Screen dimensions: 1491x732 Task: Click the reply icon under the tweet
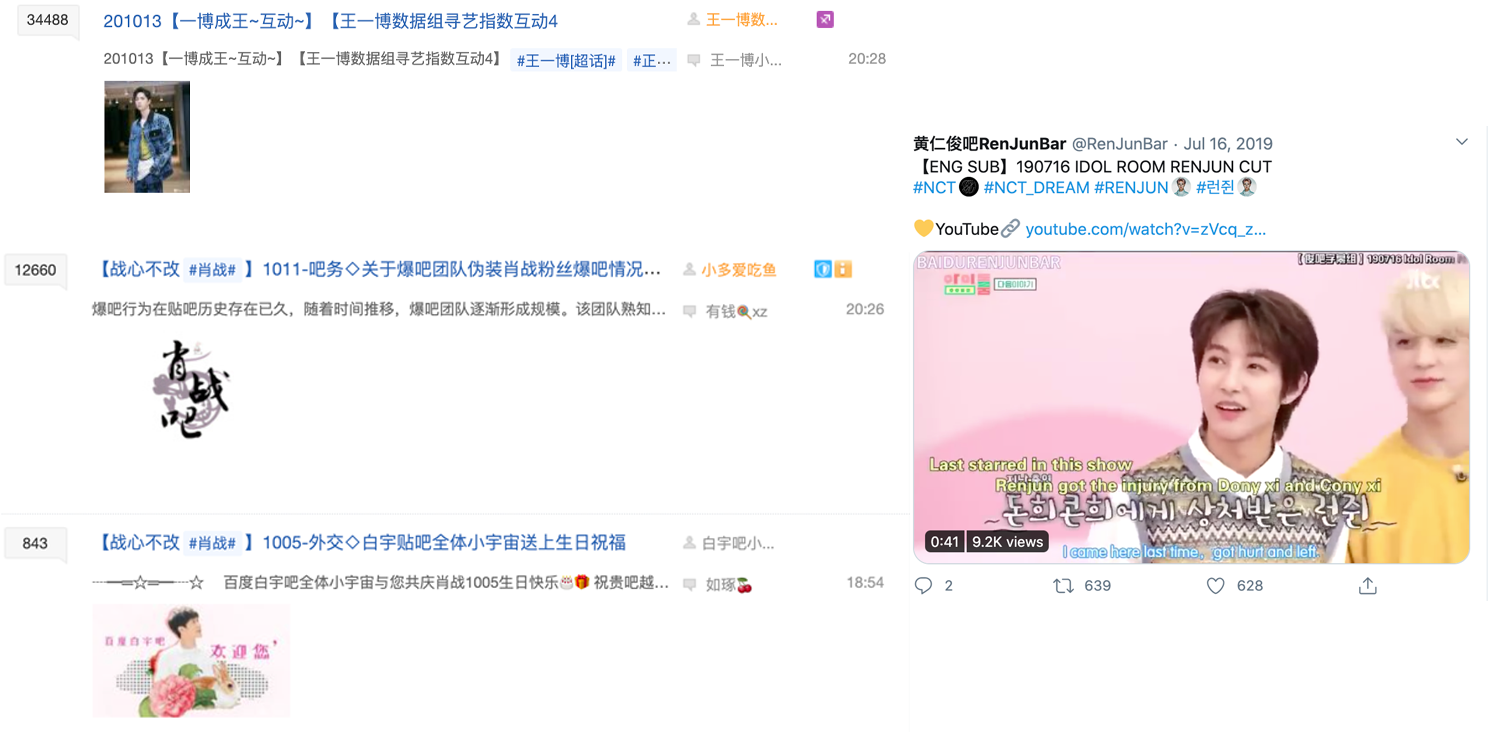[923, 586]
